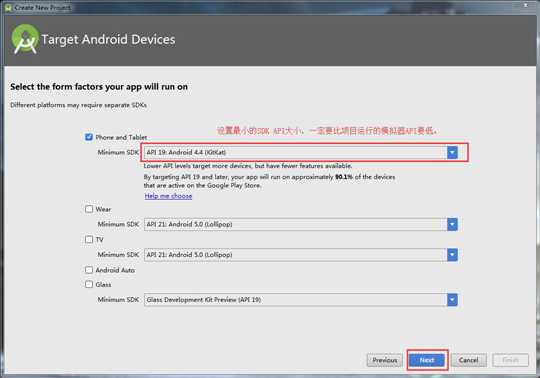Click the Minimum SDK label under Glass
Screen dimensions: 540x378
[x=118, y=300]
